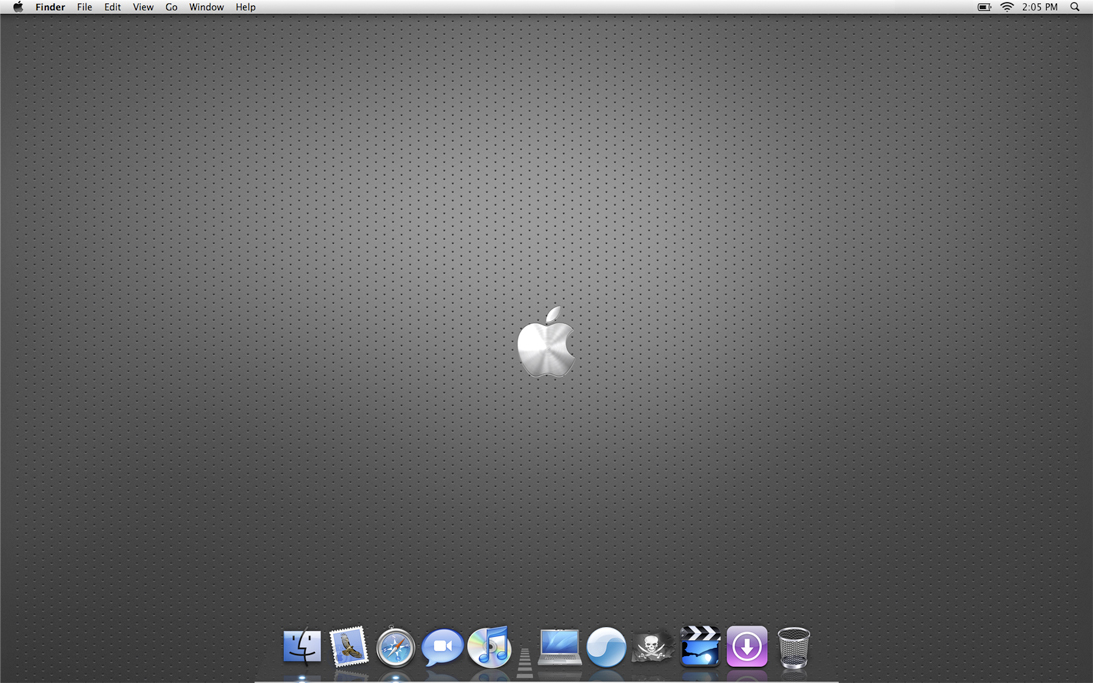Viewport: 1093px width, 683px height.
Task: Open the View menu
Action: [x=143, y=7]
